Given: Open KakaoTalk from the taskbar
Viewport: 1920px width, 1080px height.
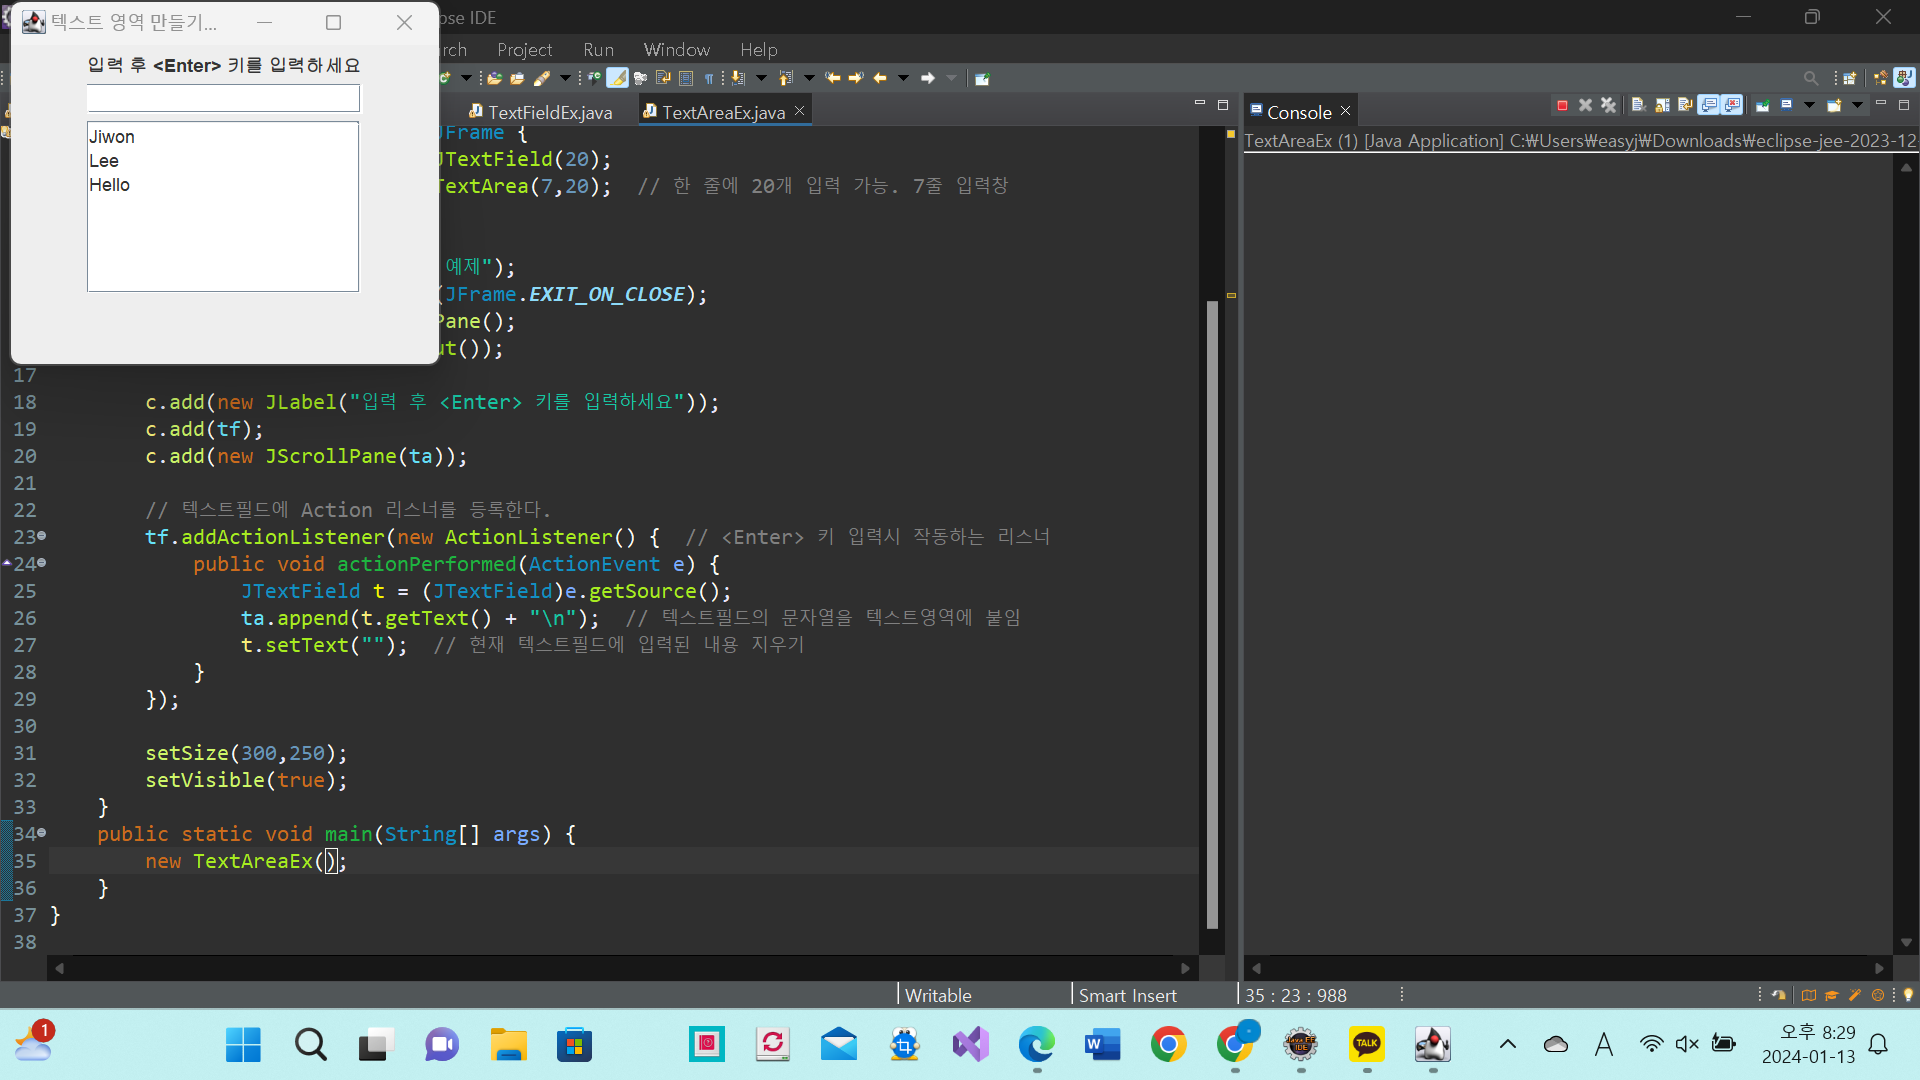Looking at the screenshot, I should [x=1366, y=1045].
